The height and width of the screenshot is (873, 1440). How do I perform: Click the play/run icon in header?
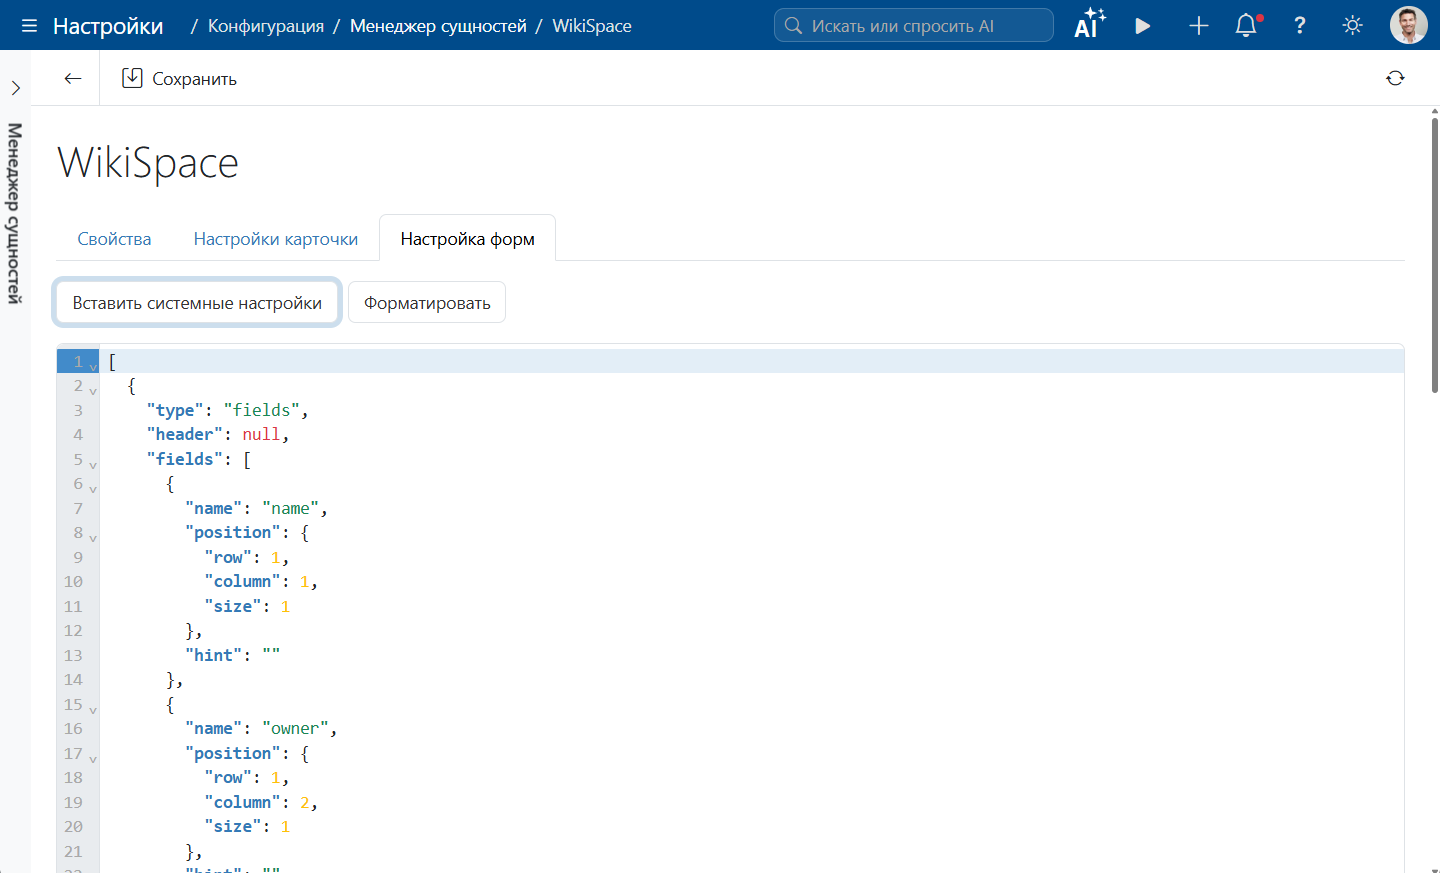point(1143,26)
